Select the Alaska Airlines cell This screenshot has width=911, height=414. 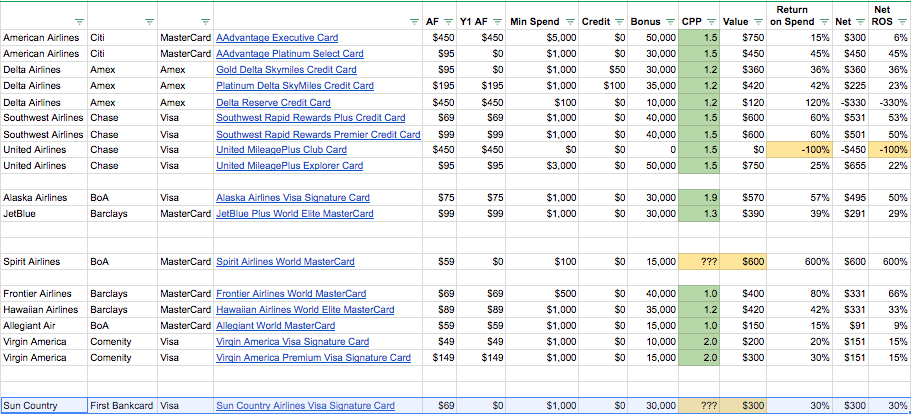click(44, 198)
